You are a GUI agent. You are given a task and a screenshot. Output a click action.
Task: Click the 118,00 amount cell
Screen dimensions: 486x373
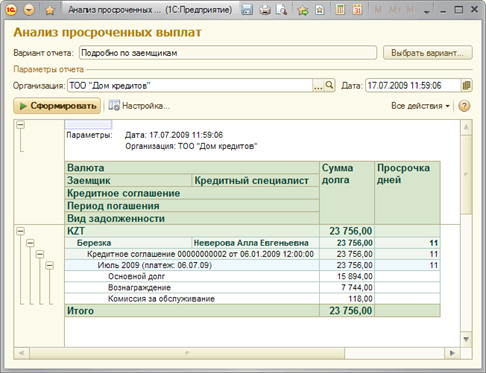coord(347,299)
